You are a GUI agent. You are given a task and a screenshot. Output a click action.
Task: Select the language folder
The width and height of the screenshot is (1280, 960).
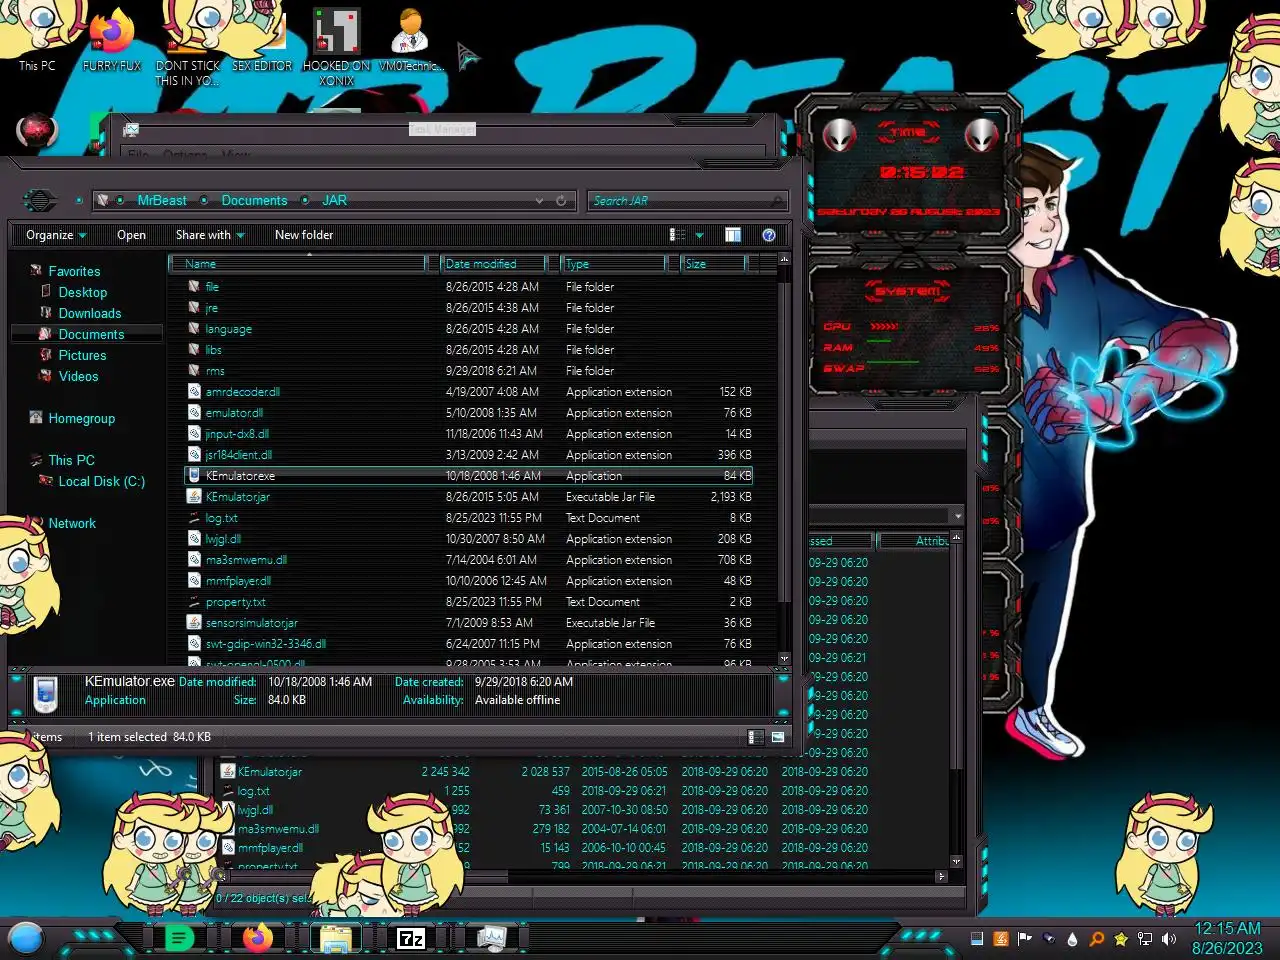point(228,329)
